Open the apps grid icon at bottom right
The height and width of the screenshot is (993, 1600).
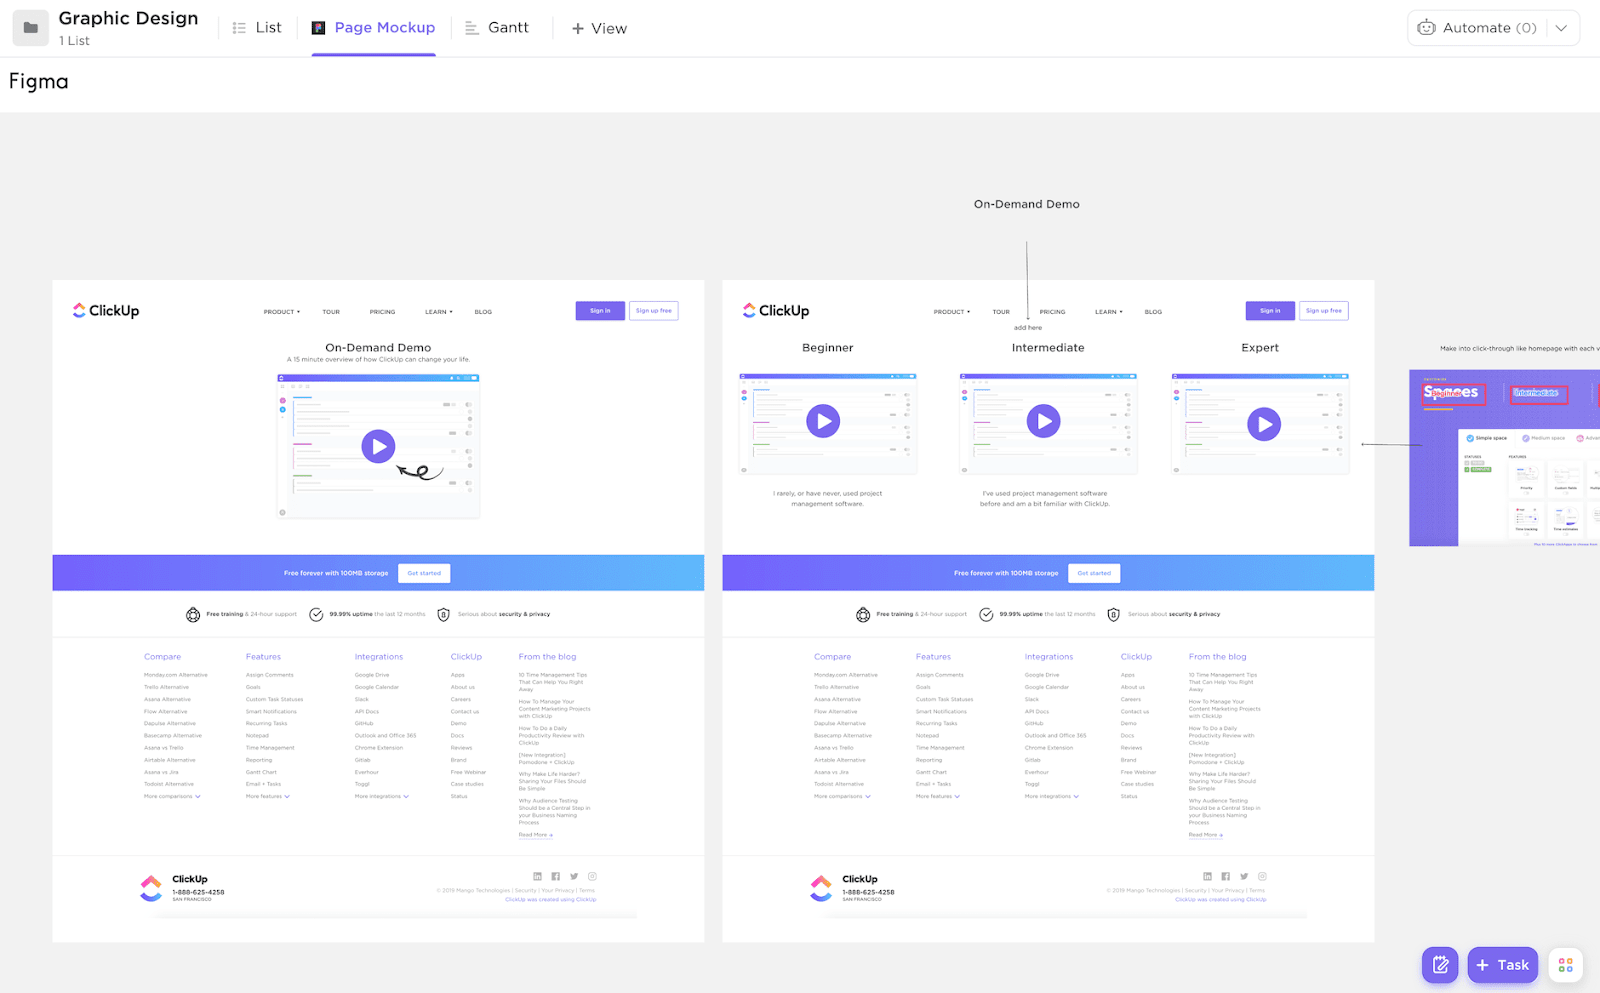point(1566,965)
